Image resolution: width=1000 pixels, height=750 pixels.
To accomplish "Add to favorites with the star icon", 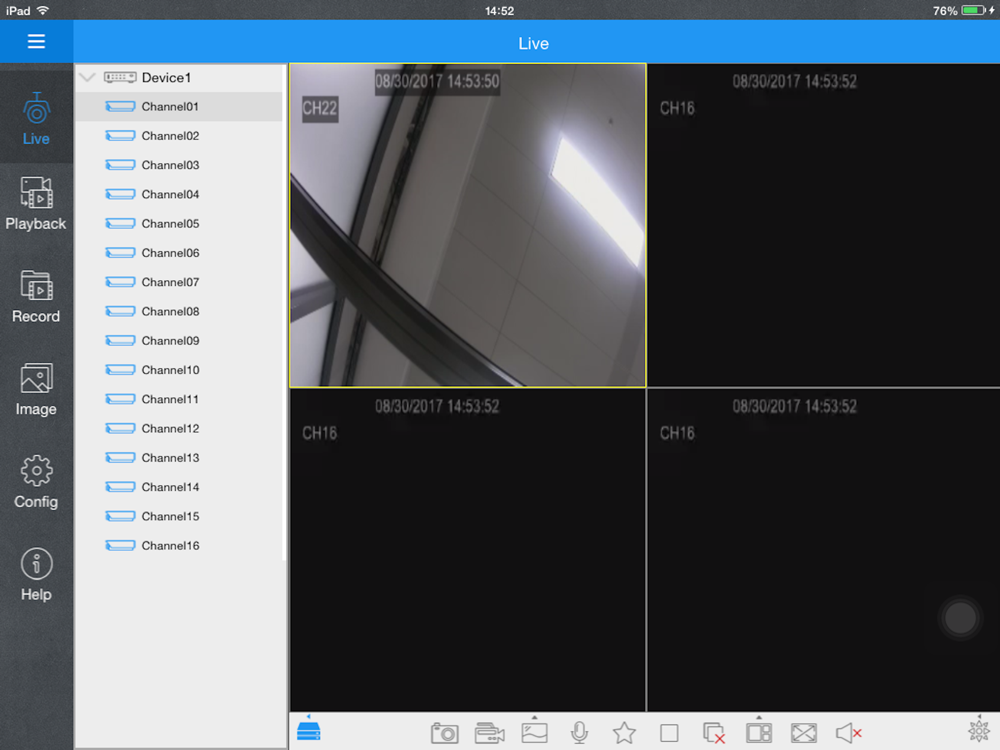I will point(624,733).
